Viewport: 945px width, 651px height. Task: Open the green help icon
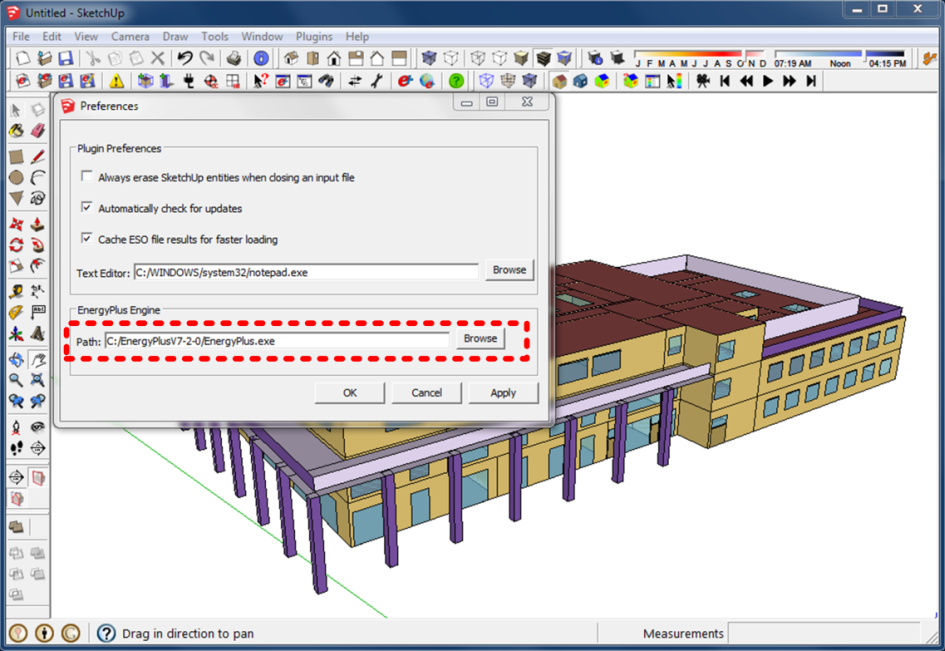click(x=456, y=81)
